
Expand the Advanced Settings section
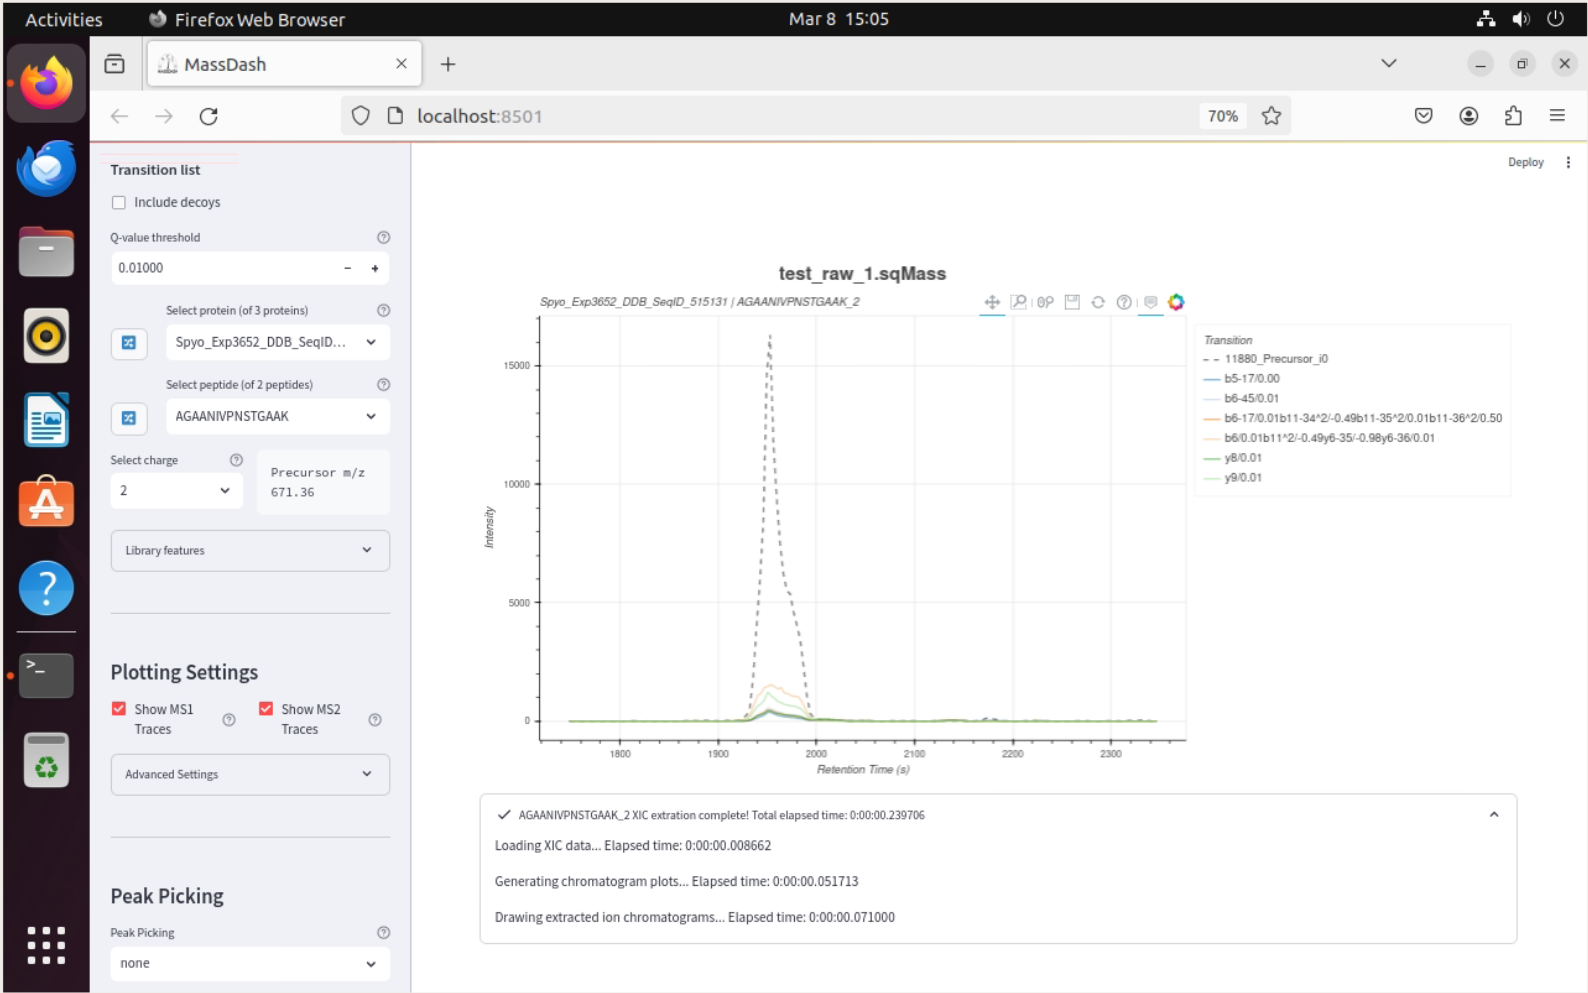click(250, 775)
